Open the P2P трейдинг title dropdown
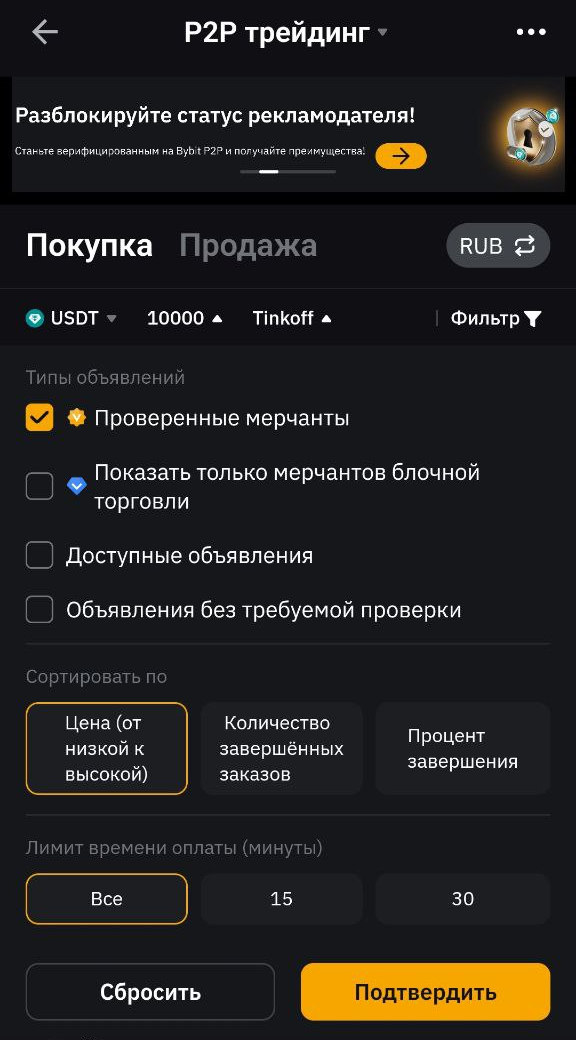The width and height of the screenshot is (576, 1040). pos(383,31)
